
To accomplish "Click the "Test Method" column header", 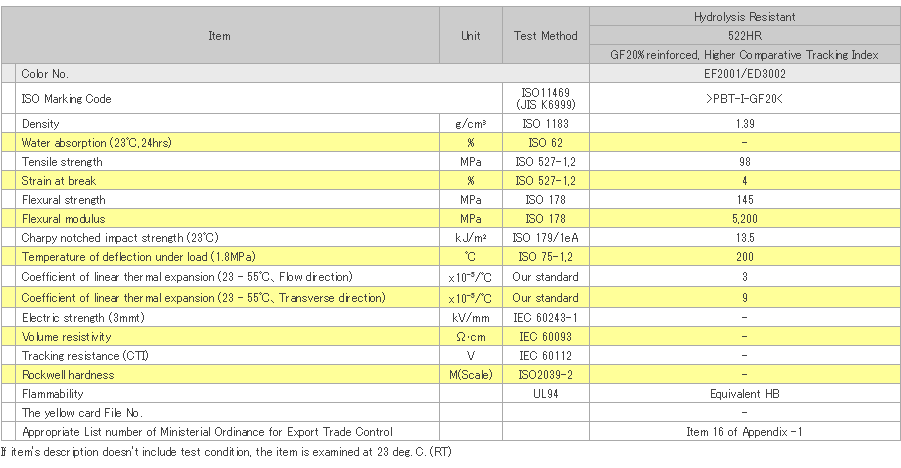I will pyautogui.click(x=545, y=36).
